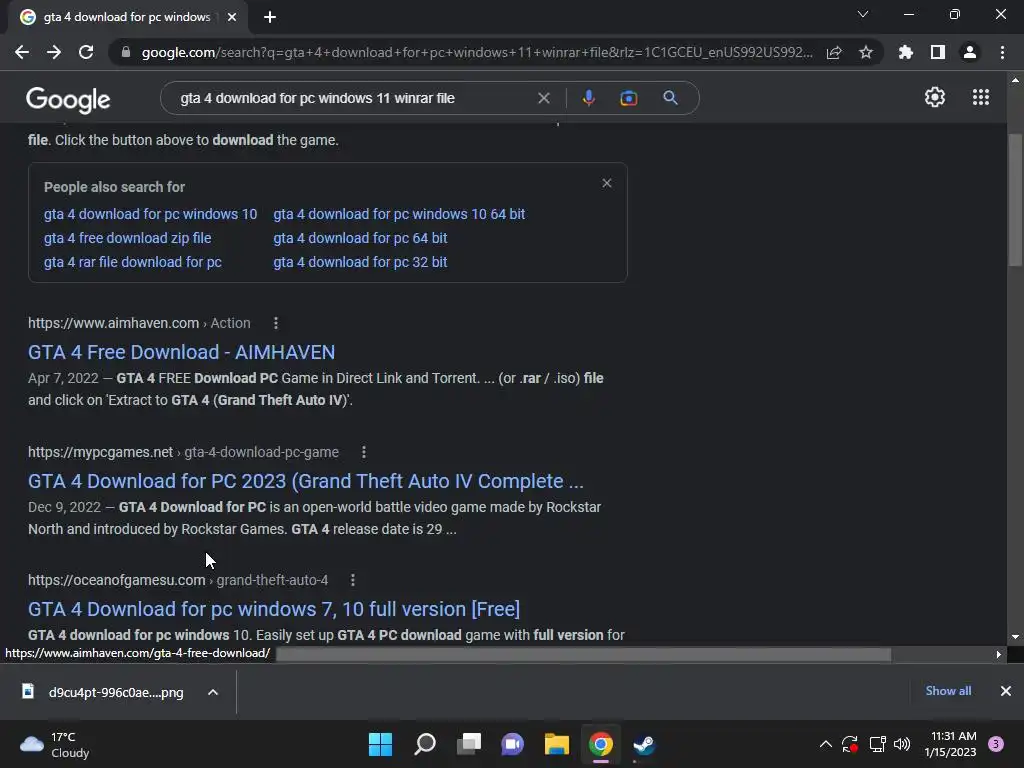The height and width of the screenshot is (768, 1024).
Task: Open a new browser tab
Action: point(270,17)
